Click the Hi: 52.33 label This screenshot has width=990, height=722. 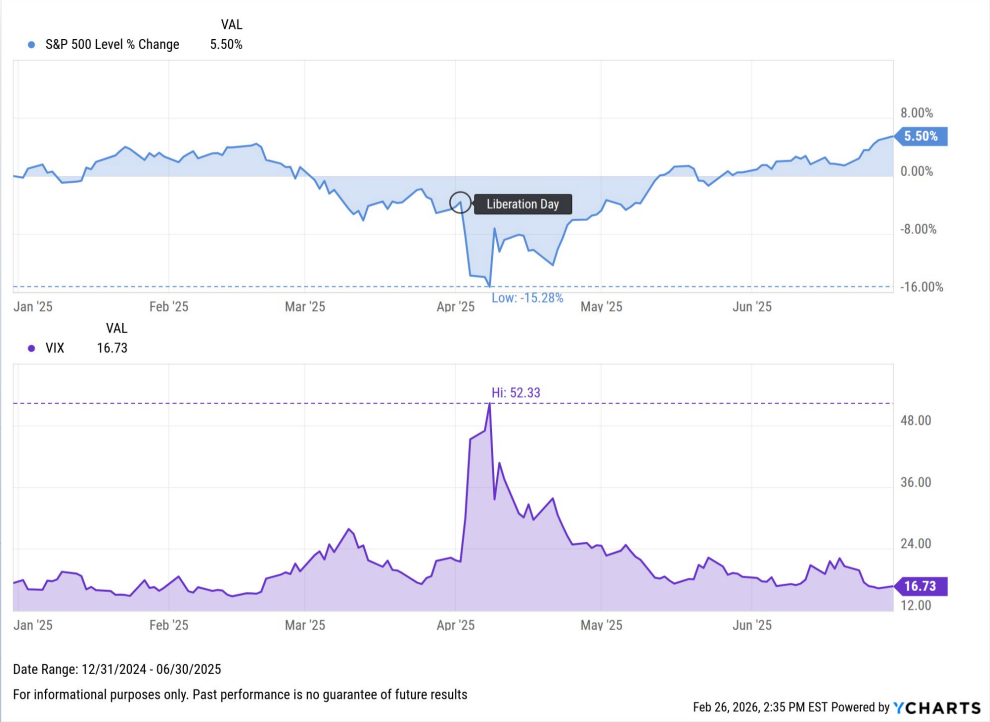pos(515,393)
